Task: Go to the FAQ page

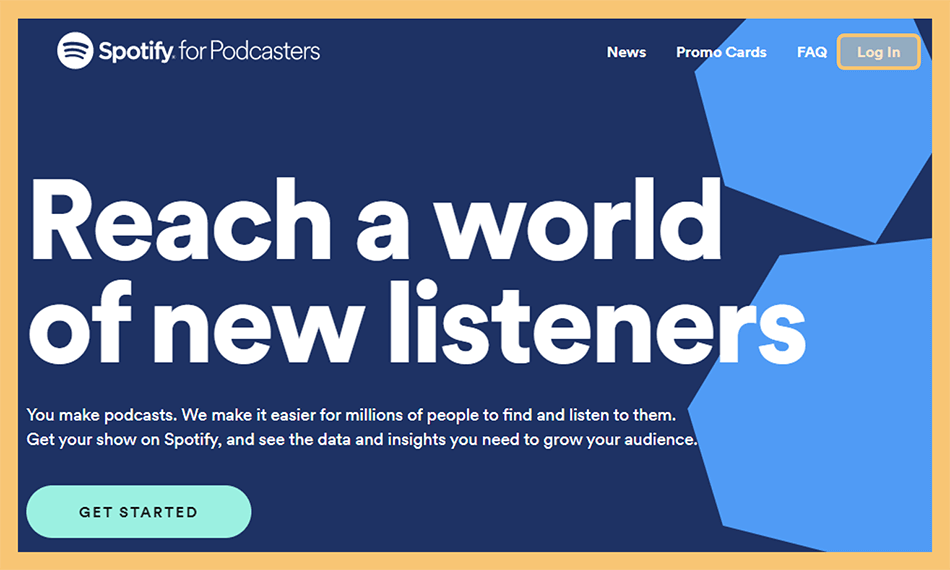Action: [812, 52]
